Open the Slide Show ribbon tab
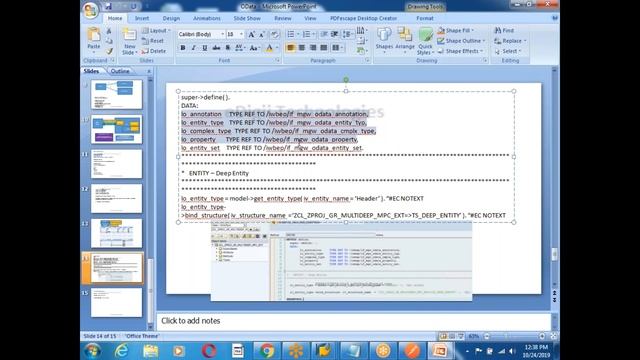This screenshot has width=640, height=360. pyautogui.click(x=247, y=18)
